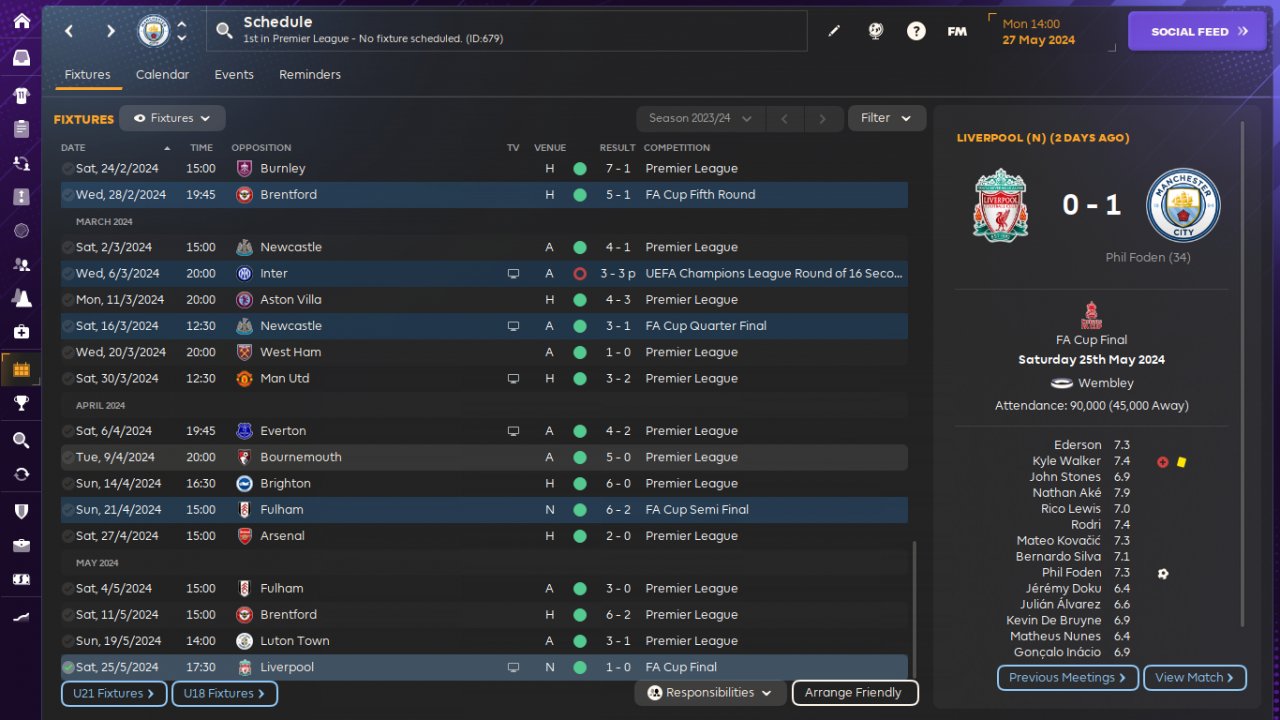
Task: Open the Home screen from the sidebar
Action: tap(21, 21)
